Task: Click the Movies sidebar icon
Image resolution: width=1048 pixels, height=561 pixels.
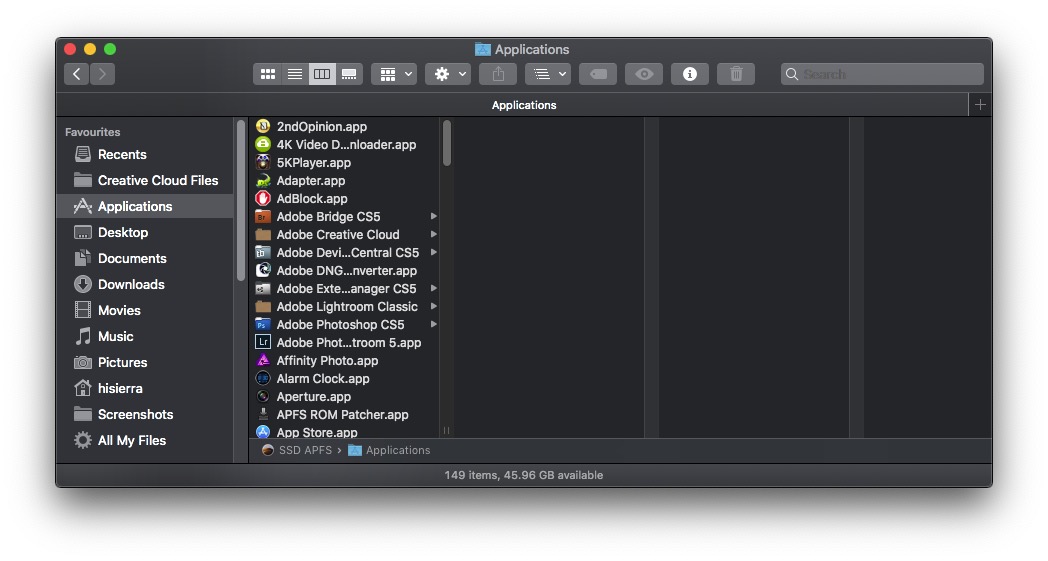Action: pyautogui.click(x=83, y=310)
